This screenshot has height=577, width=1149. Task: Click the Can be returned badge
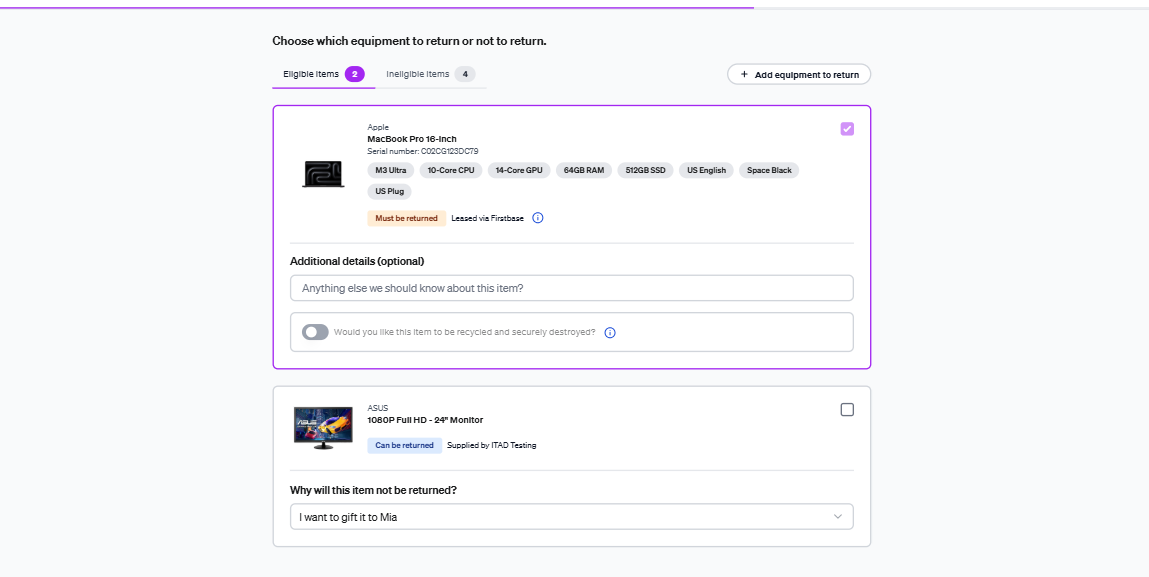tap(404, 445)
